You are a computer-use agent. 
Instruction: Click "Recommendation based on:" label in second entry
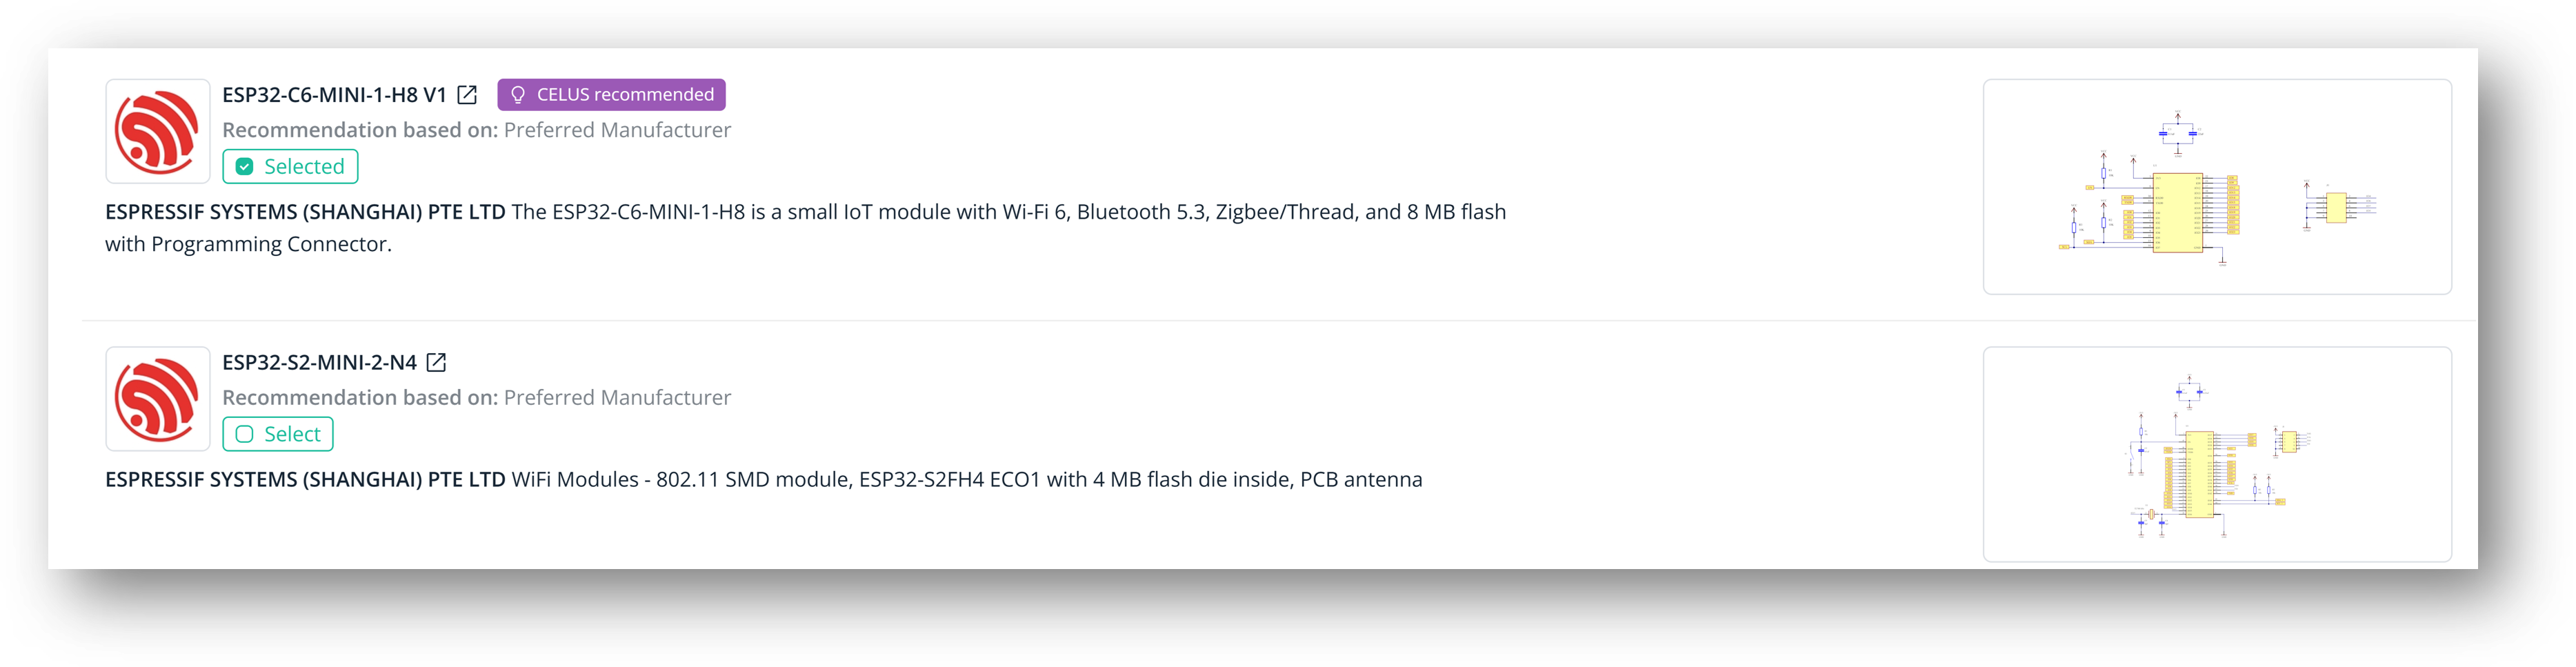359,398
